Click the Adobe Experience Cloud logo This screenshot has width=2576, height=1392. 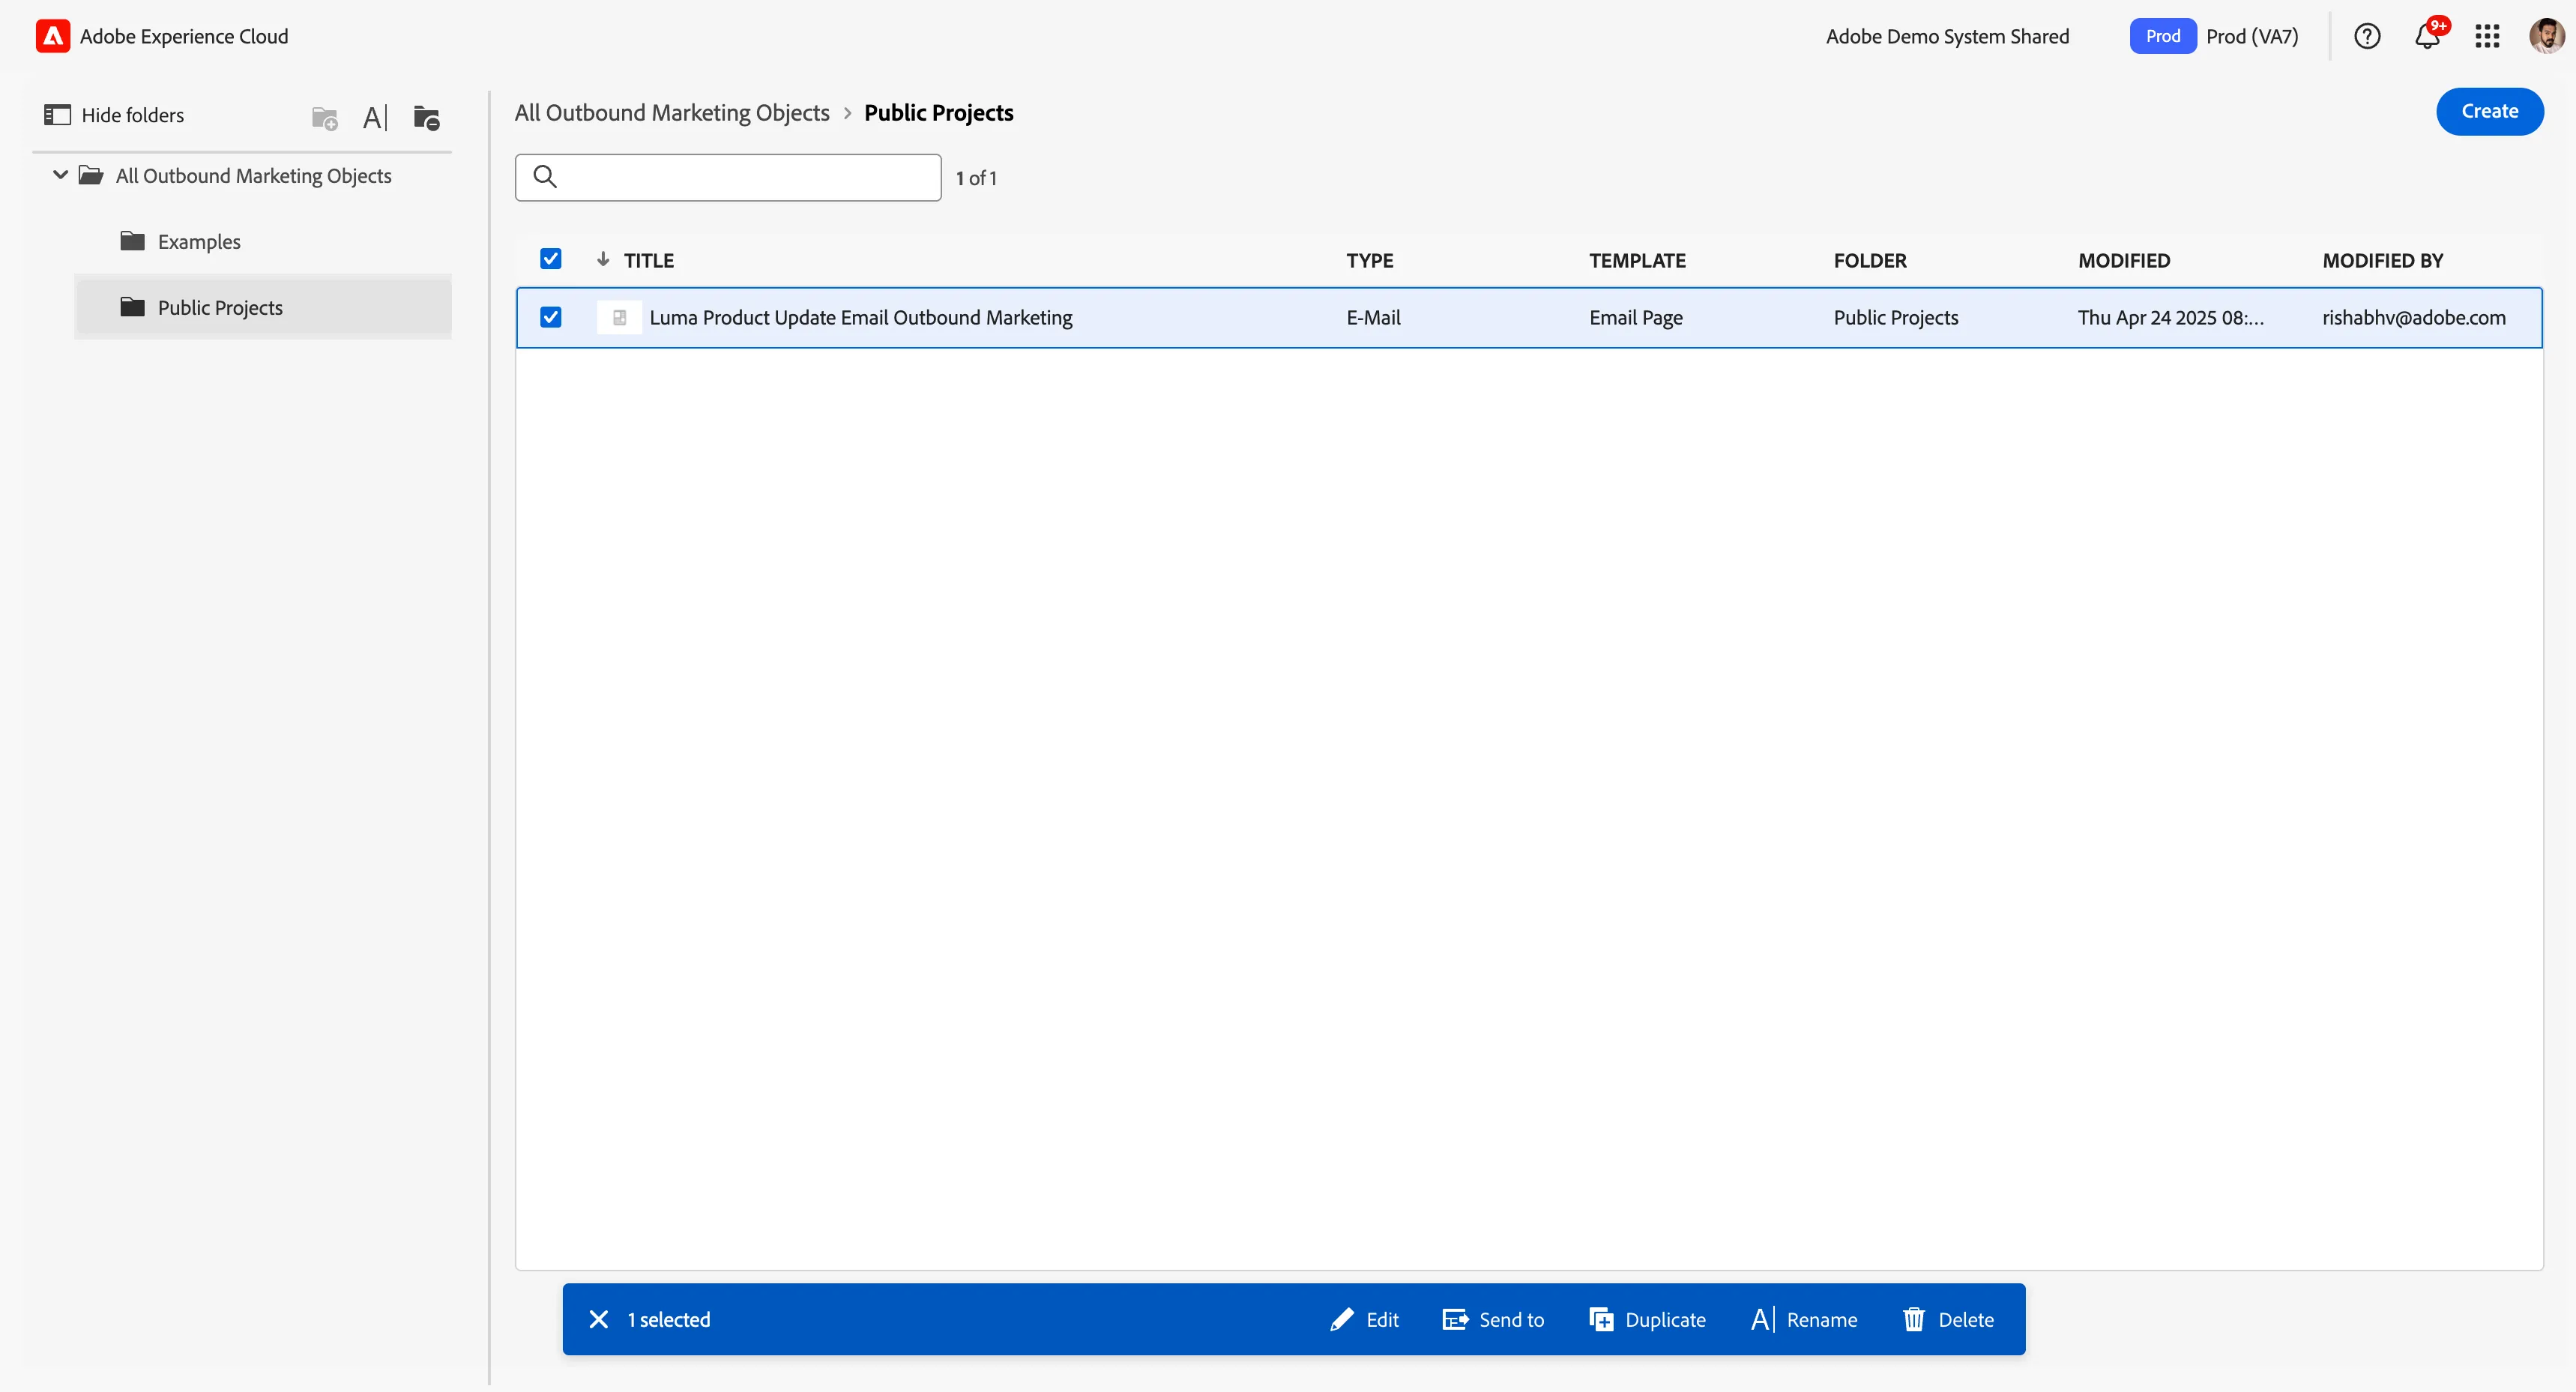[x=53, y=36]
